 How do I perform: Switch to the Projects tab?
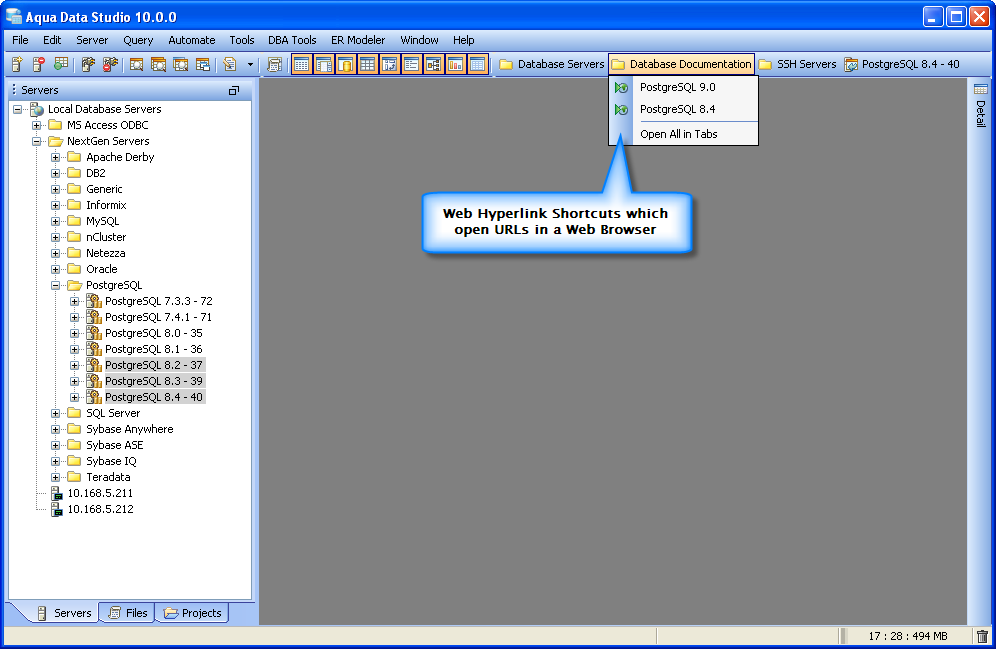pyautogui.click(x=192, y=613)
